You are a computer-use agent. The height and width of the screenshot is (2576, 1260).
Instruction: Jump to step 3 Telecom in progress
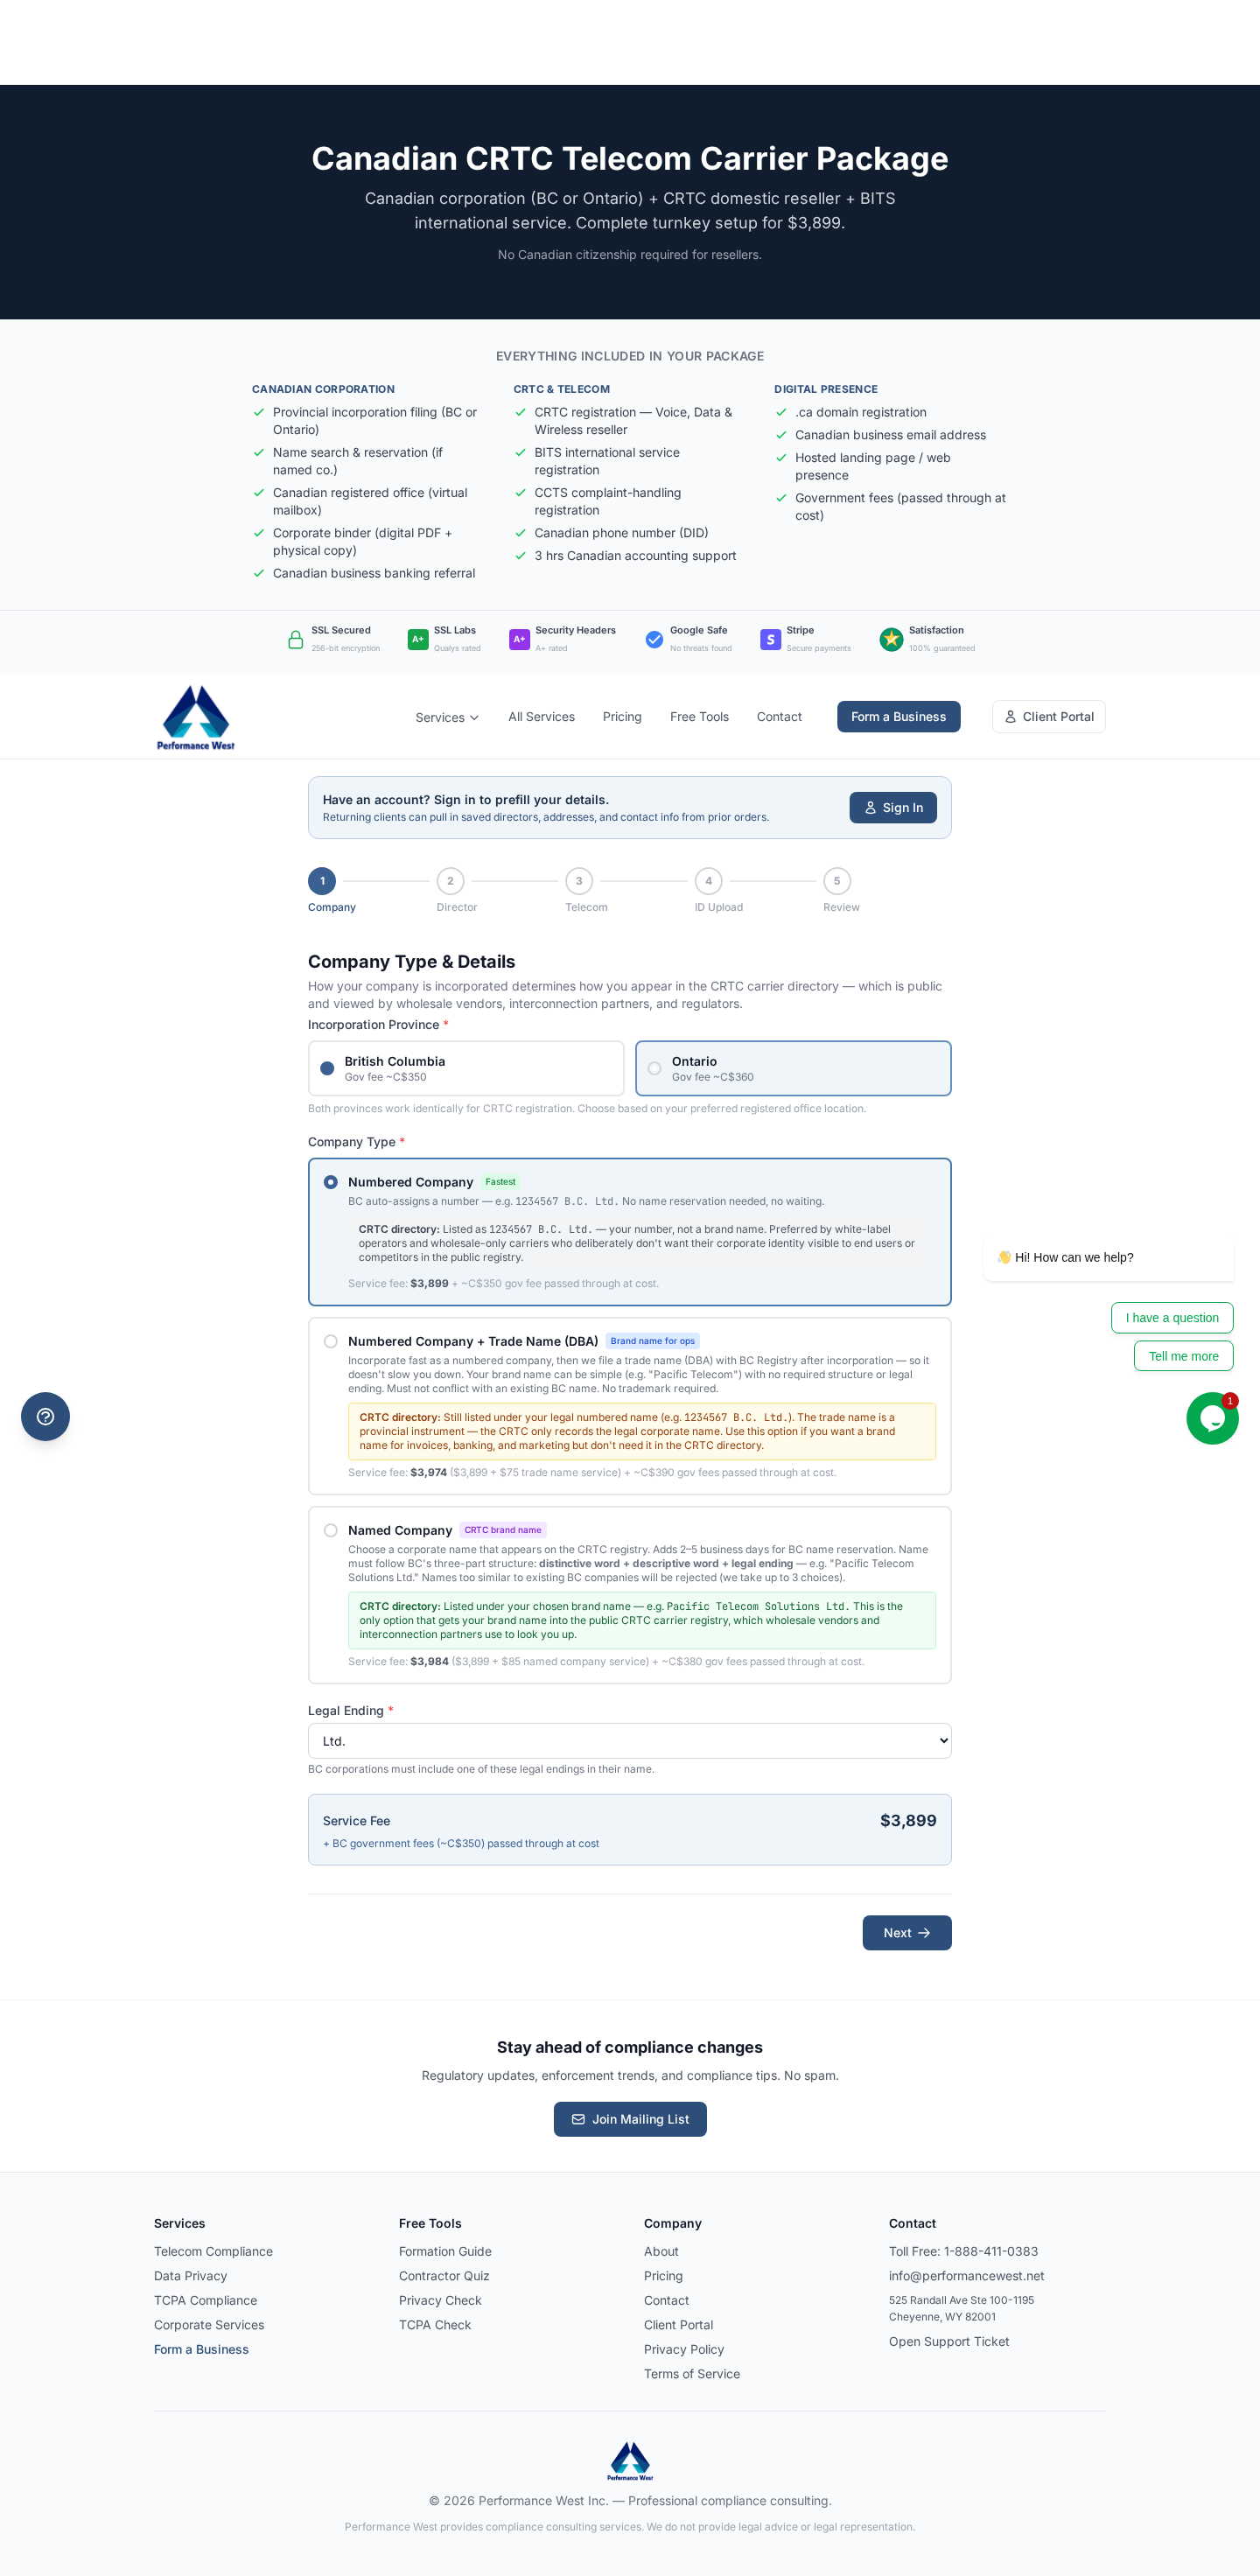pyautogui.click(x=579, y=881)
